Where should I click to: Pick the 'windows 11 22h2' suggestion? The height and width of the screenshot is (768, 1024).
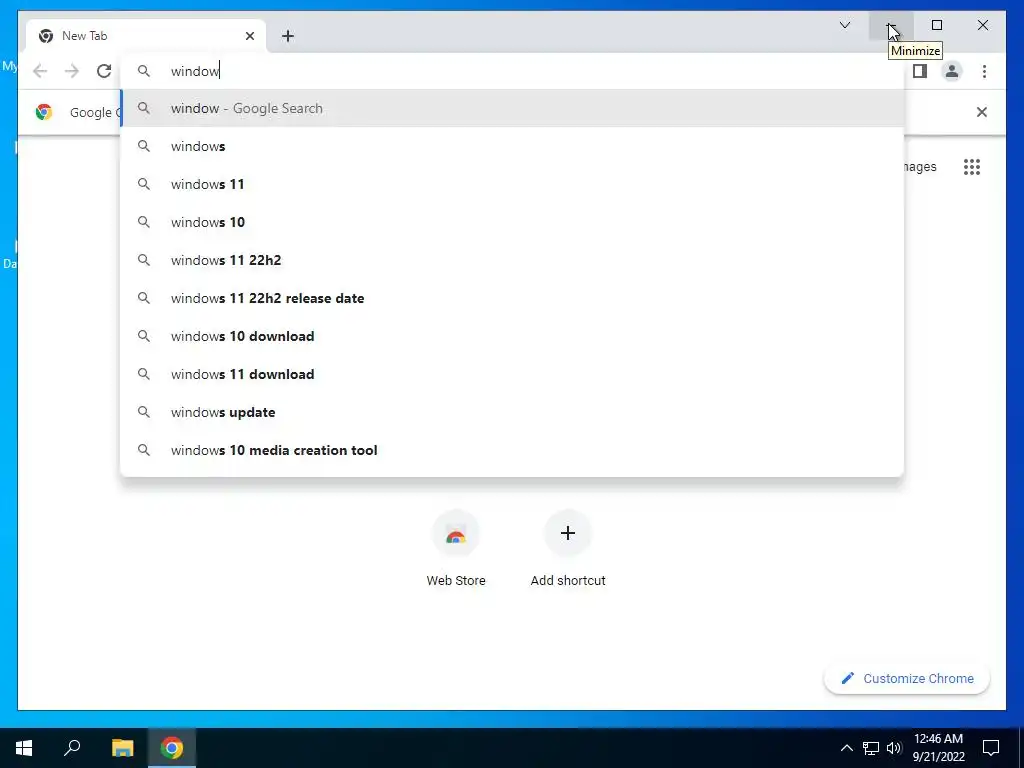[513, 260]
